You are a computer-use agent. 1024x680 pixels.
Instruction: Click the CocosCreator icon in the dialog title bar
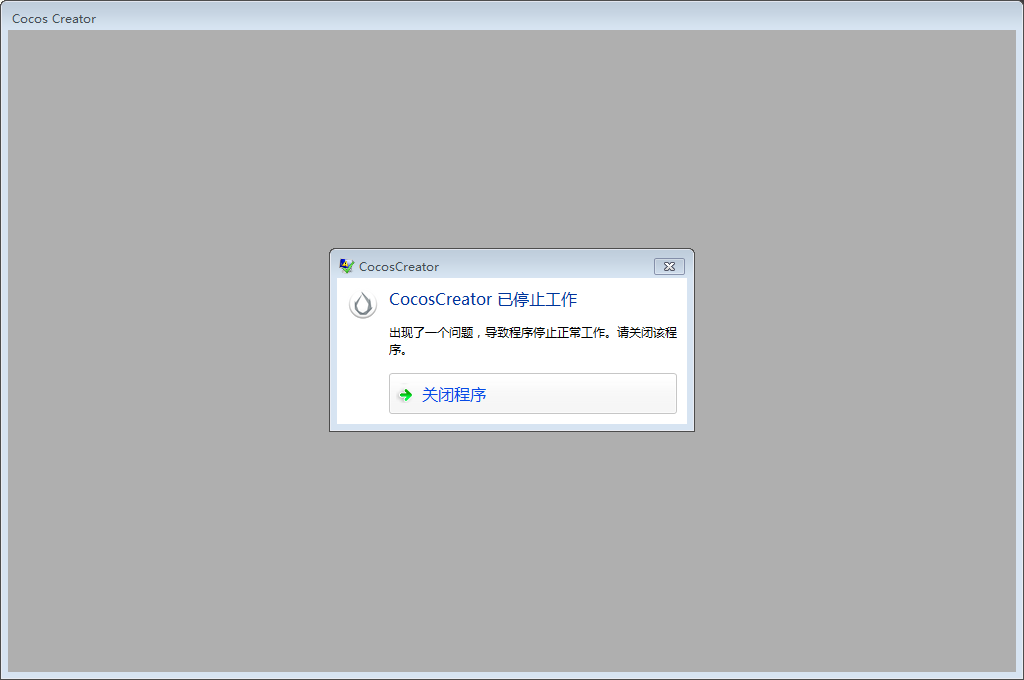click(347, 266)
